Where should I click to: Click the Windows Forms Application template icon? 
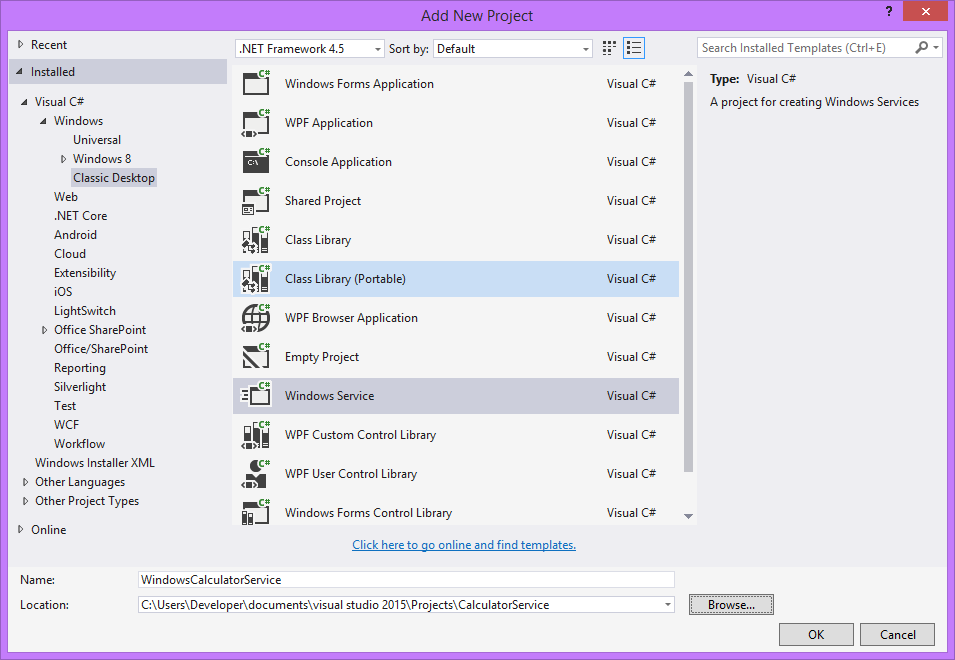pos(256,84)
